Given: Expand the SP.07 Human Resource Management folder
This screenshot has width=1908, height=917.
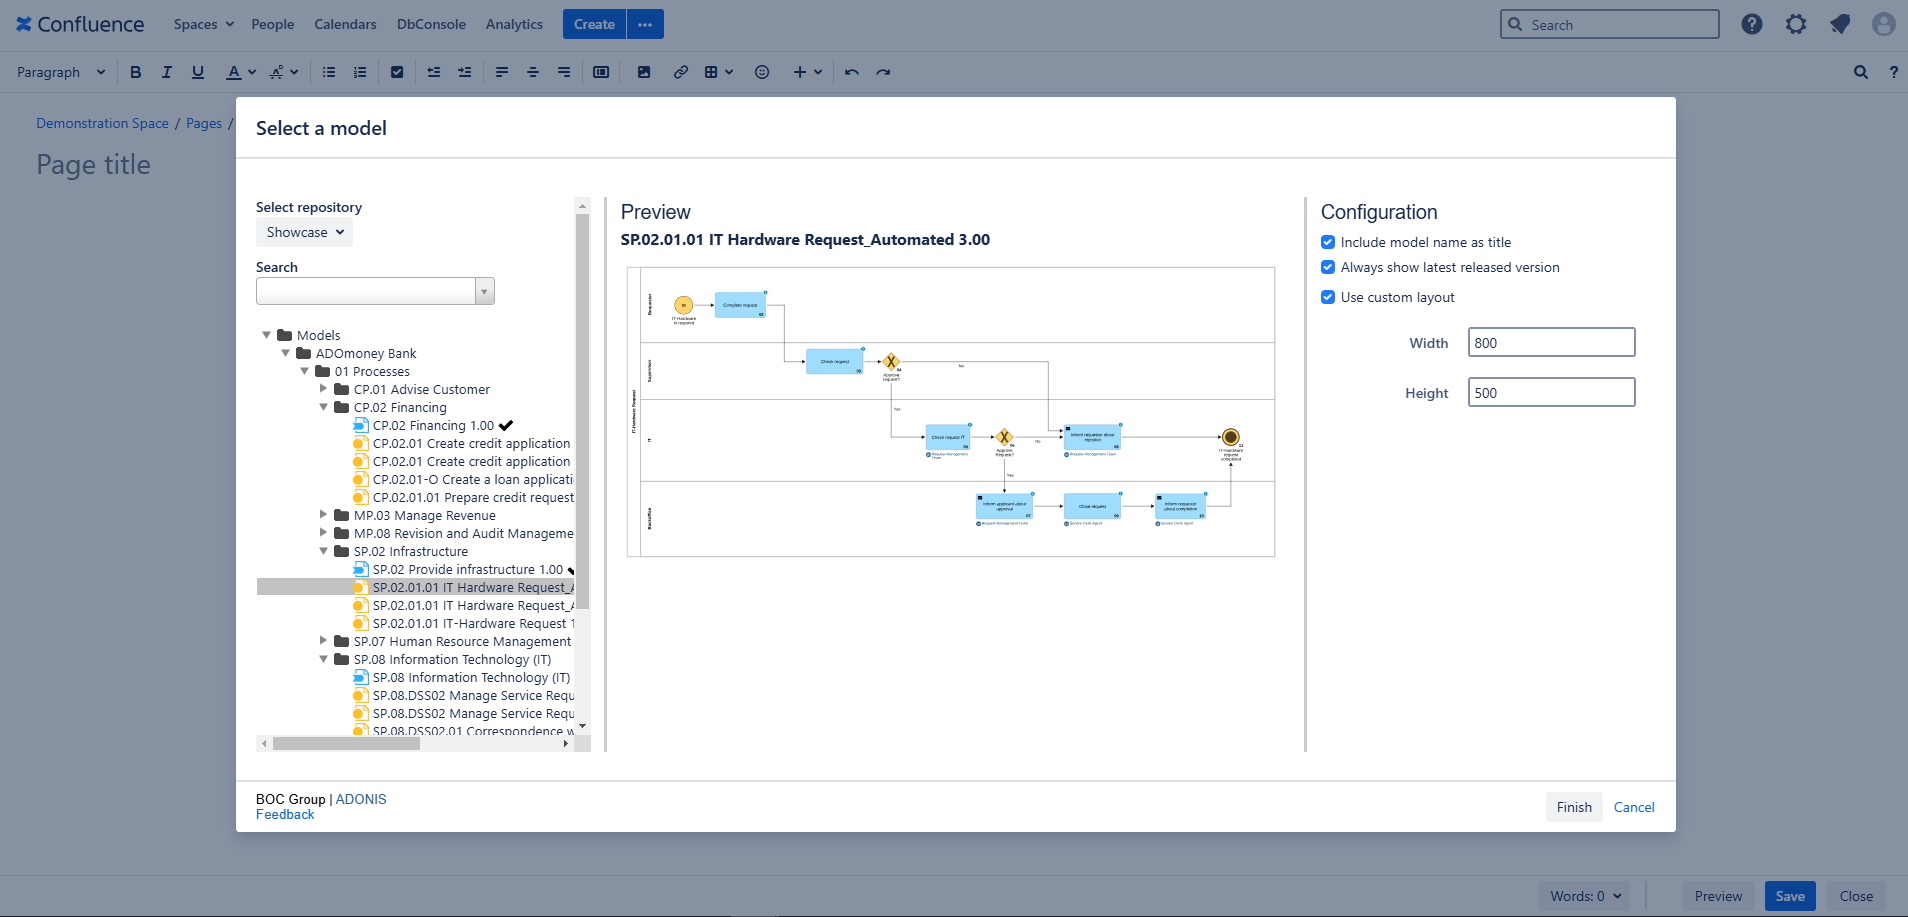Looking at the screenshot, I should click(x=322, y=641).
